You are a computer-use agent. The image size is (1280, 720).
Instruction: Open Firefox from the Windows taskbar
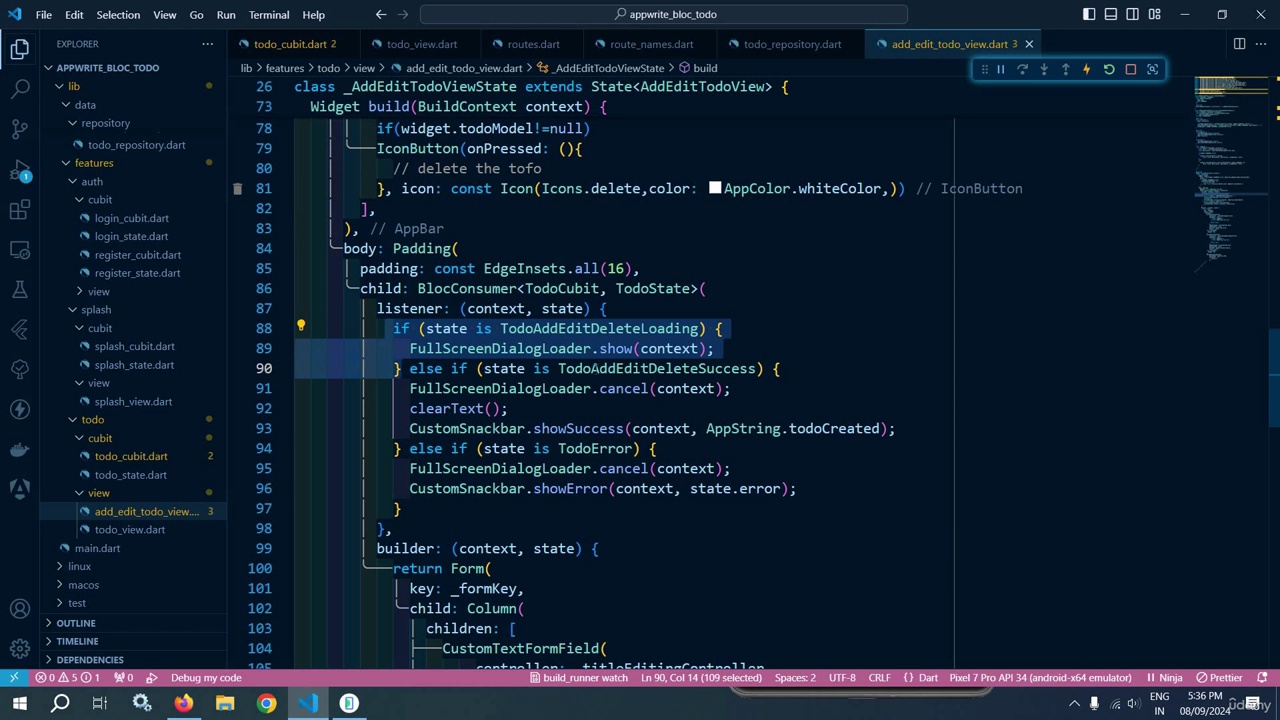(183, 704)
